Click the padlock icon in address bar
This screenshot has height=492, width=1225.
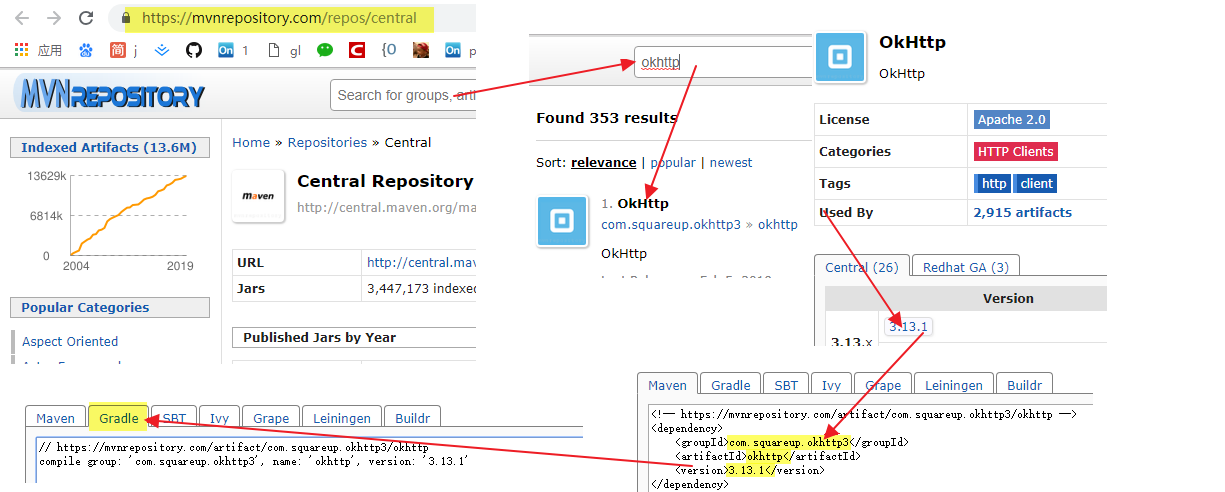click(x=125, y=18)
